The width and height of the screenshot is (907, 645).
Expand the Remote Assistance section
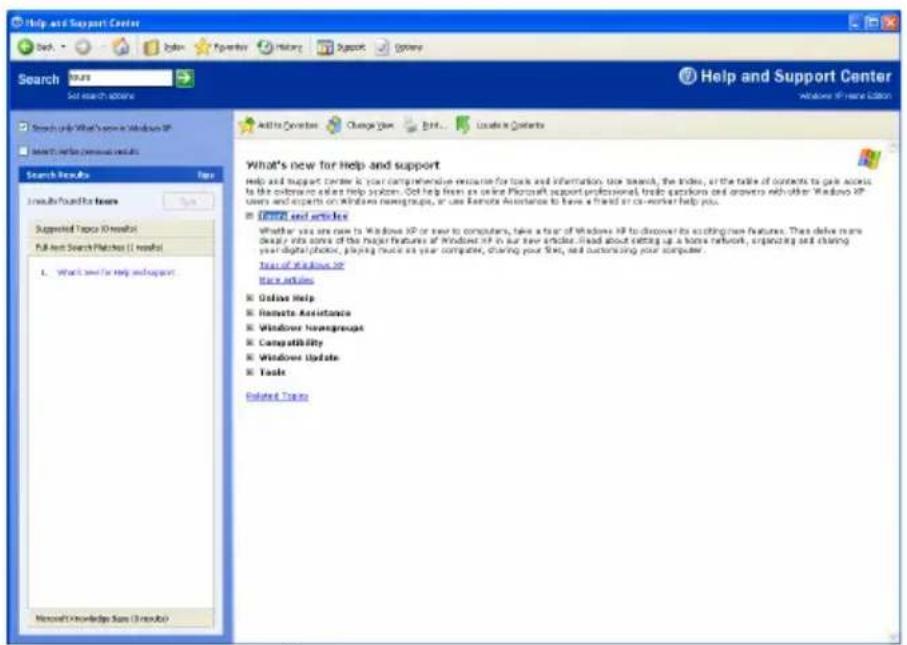pyautogui.click(x=250, y=313)
